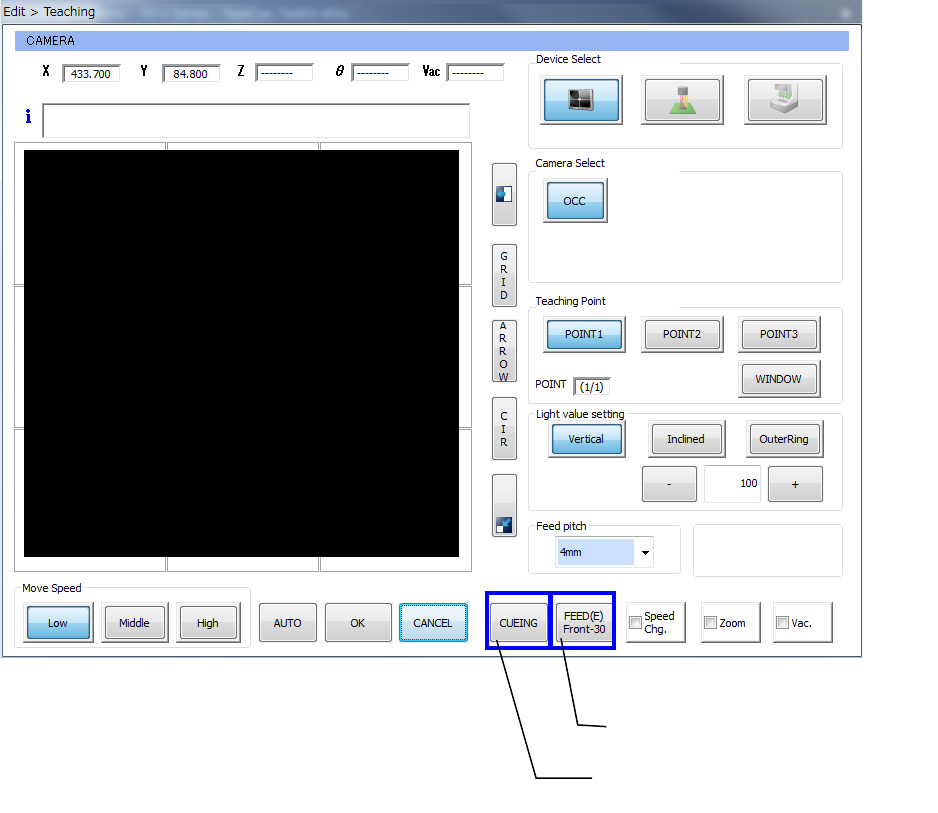Click the Y coordinate field 84.800
Image resolution: width=938 pixels, height=813 pixels.
[x=191, y=73]
